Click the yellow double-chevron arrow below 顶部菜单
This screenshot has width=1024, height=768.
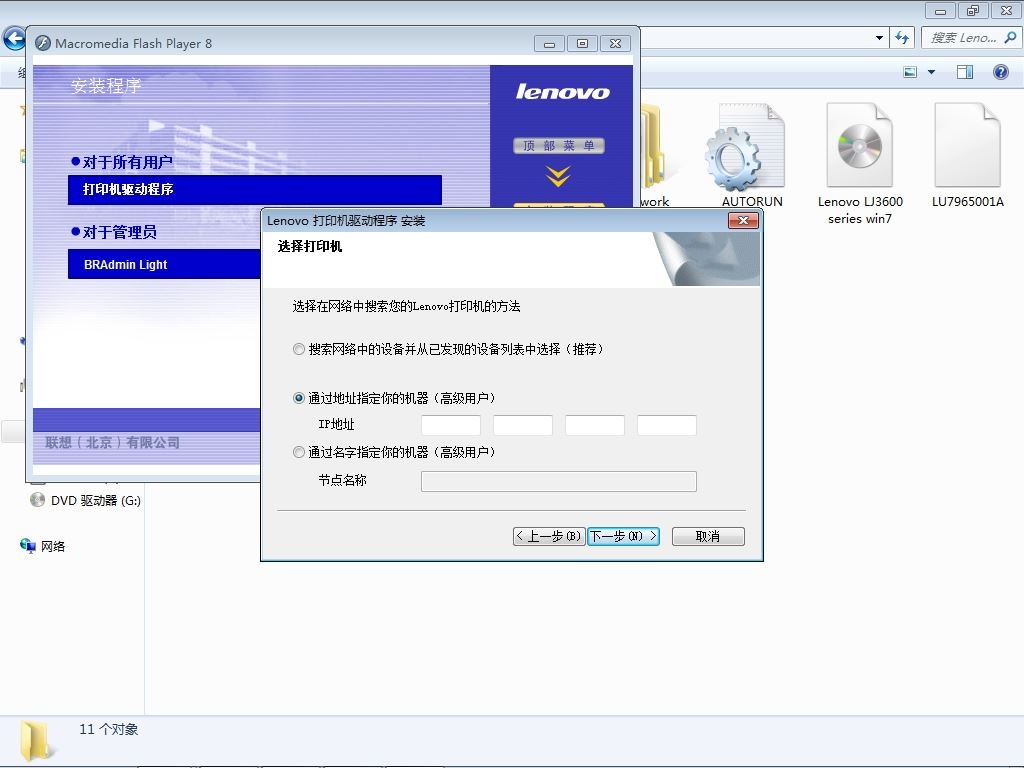(558, 176)
